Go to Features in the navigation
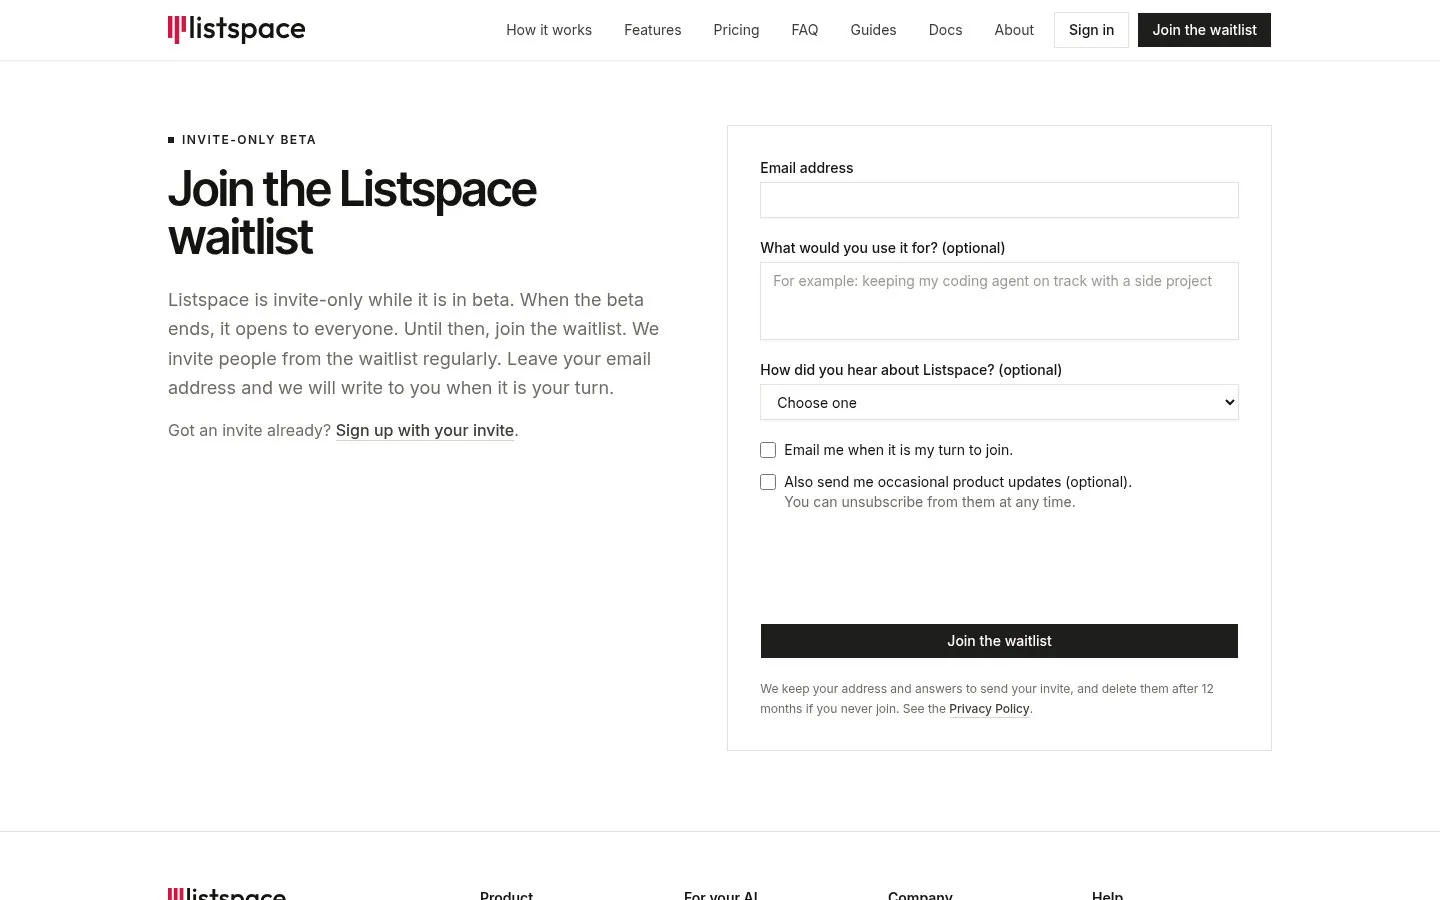The height and width of the screenshot is (900, 1440). [x=652, y=30]
